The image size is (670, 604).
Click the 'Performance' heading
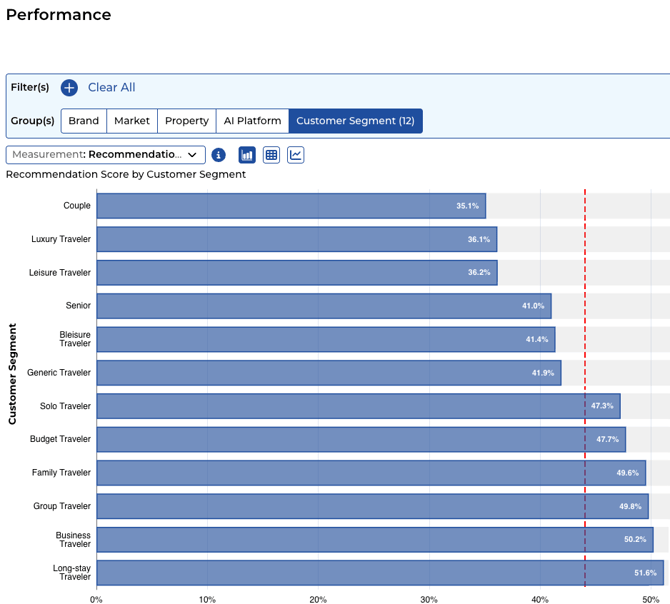click(59, 15)
